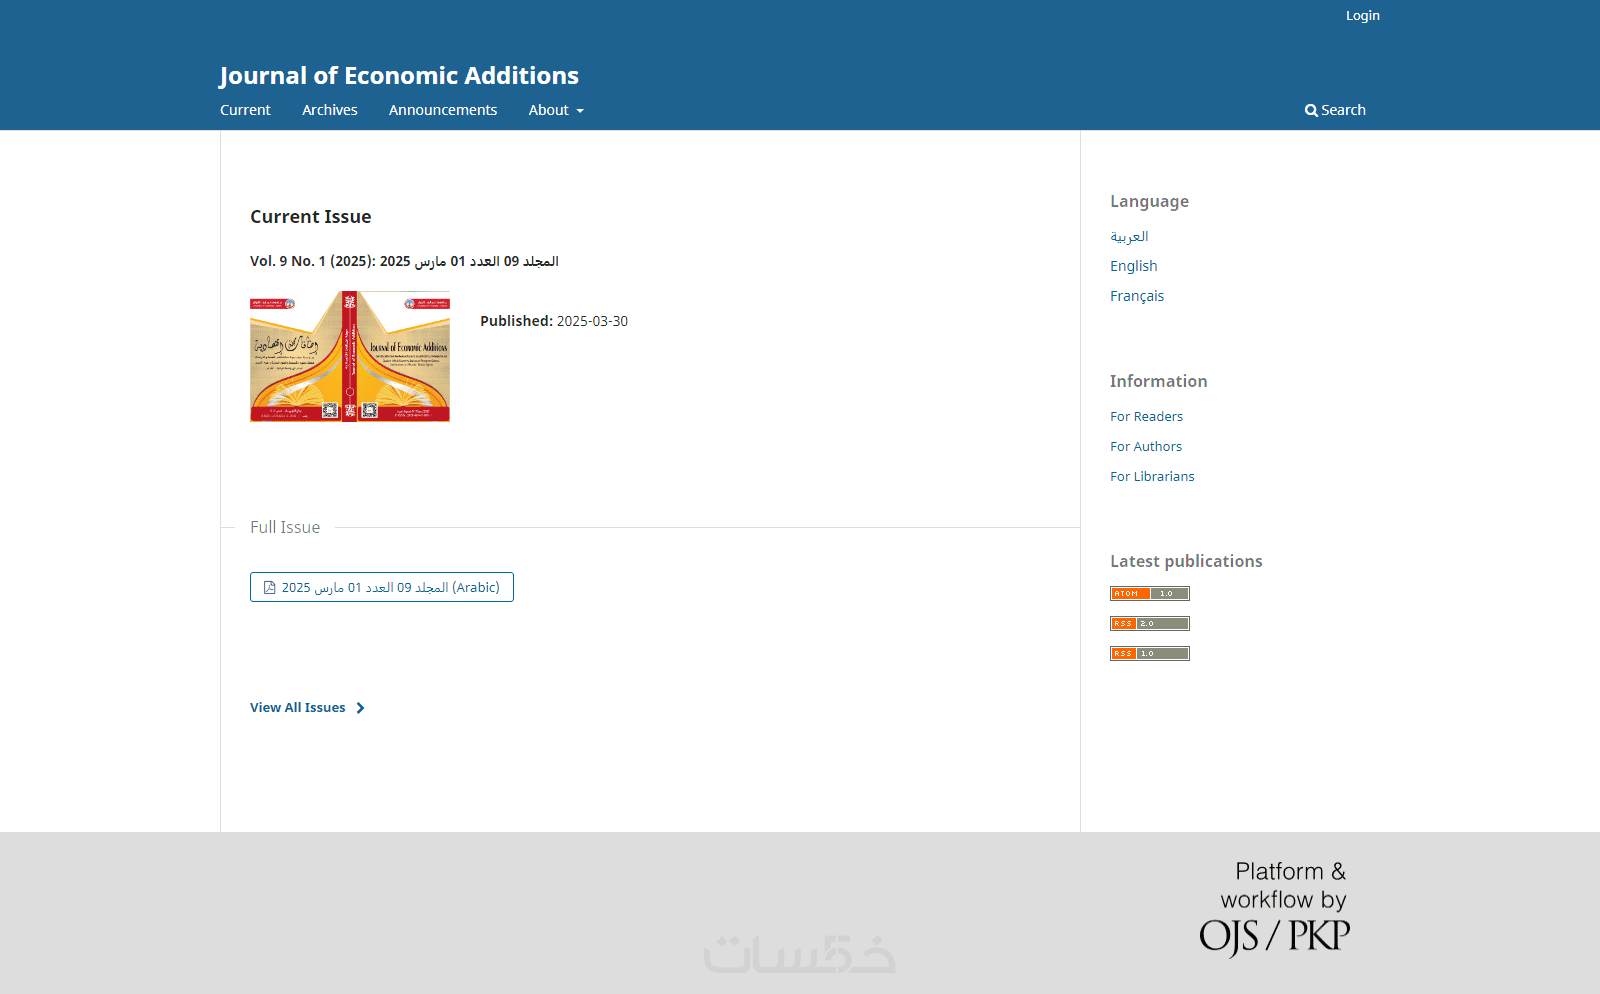Click the Current Issue heading

tap(310, 217)
